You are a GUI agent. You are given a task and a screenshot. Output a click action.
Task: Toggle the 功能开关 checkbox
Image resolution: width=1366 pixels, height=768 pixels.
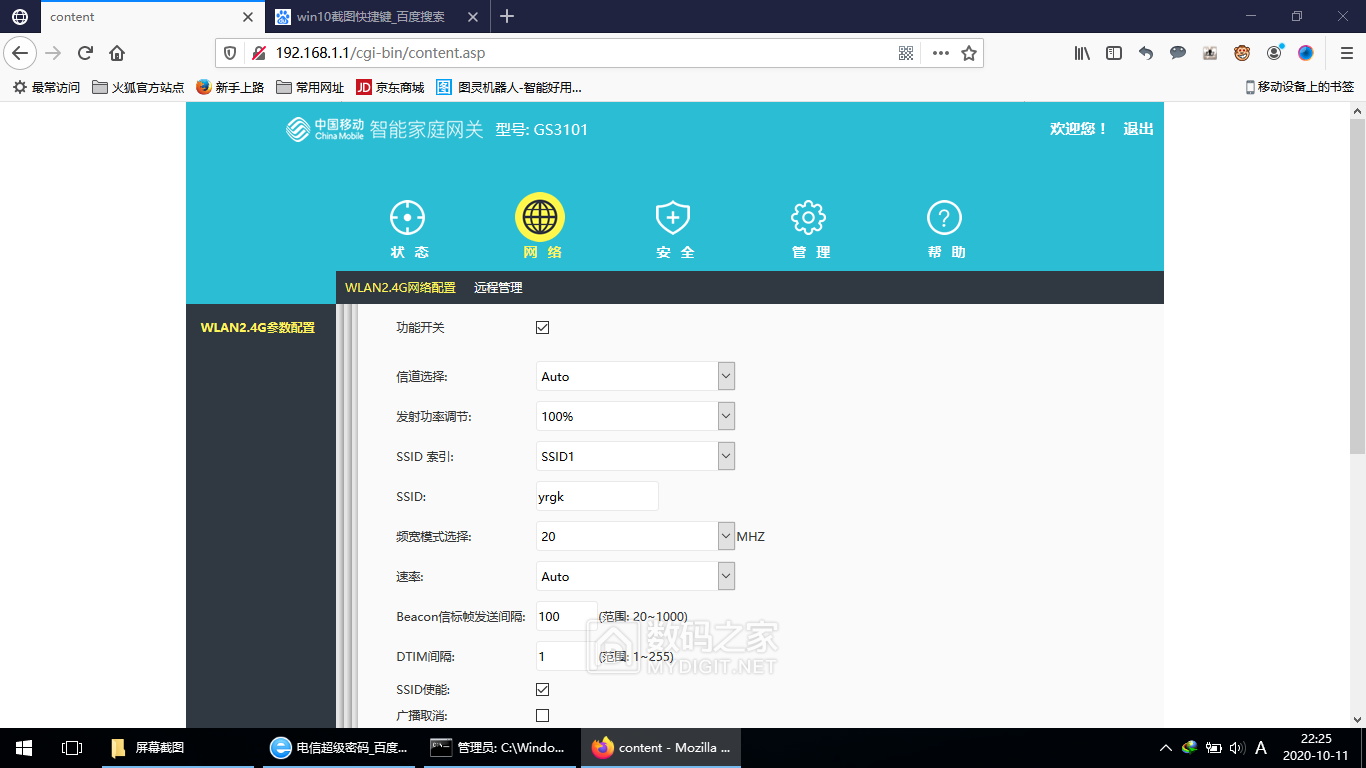click(543, 327)
